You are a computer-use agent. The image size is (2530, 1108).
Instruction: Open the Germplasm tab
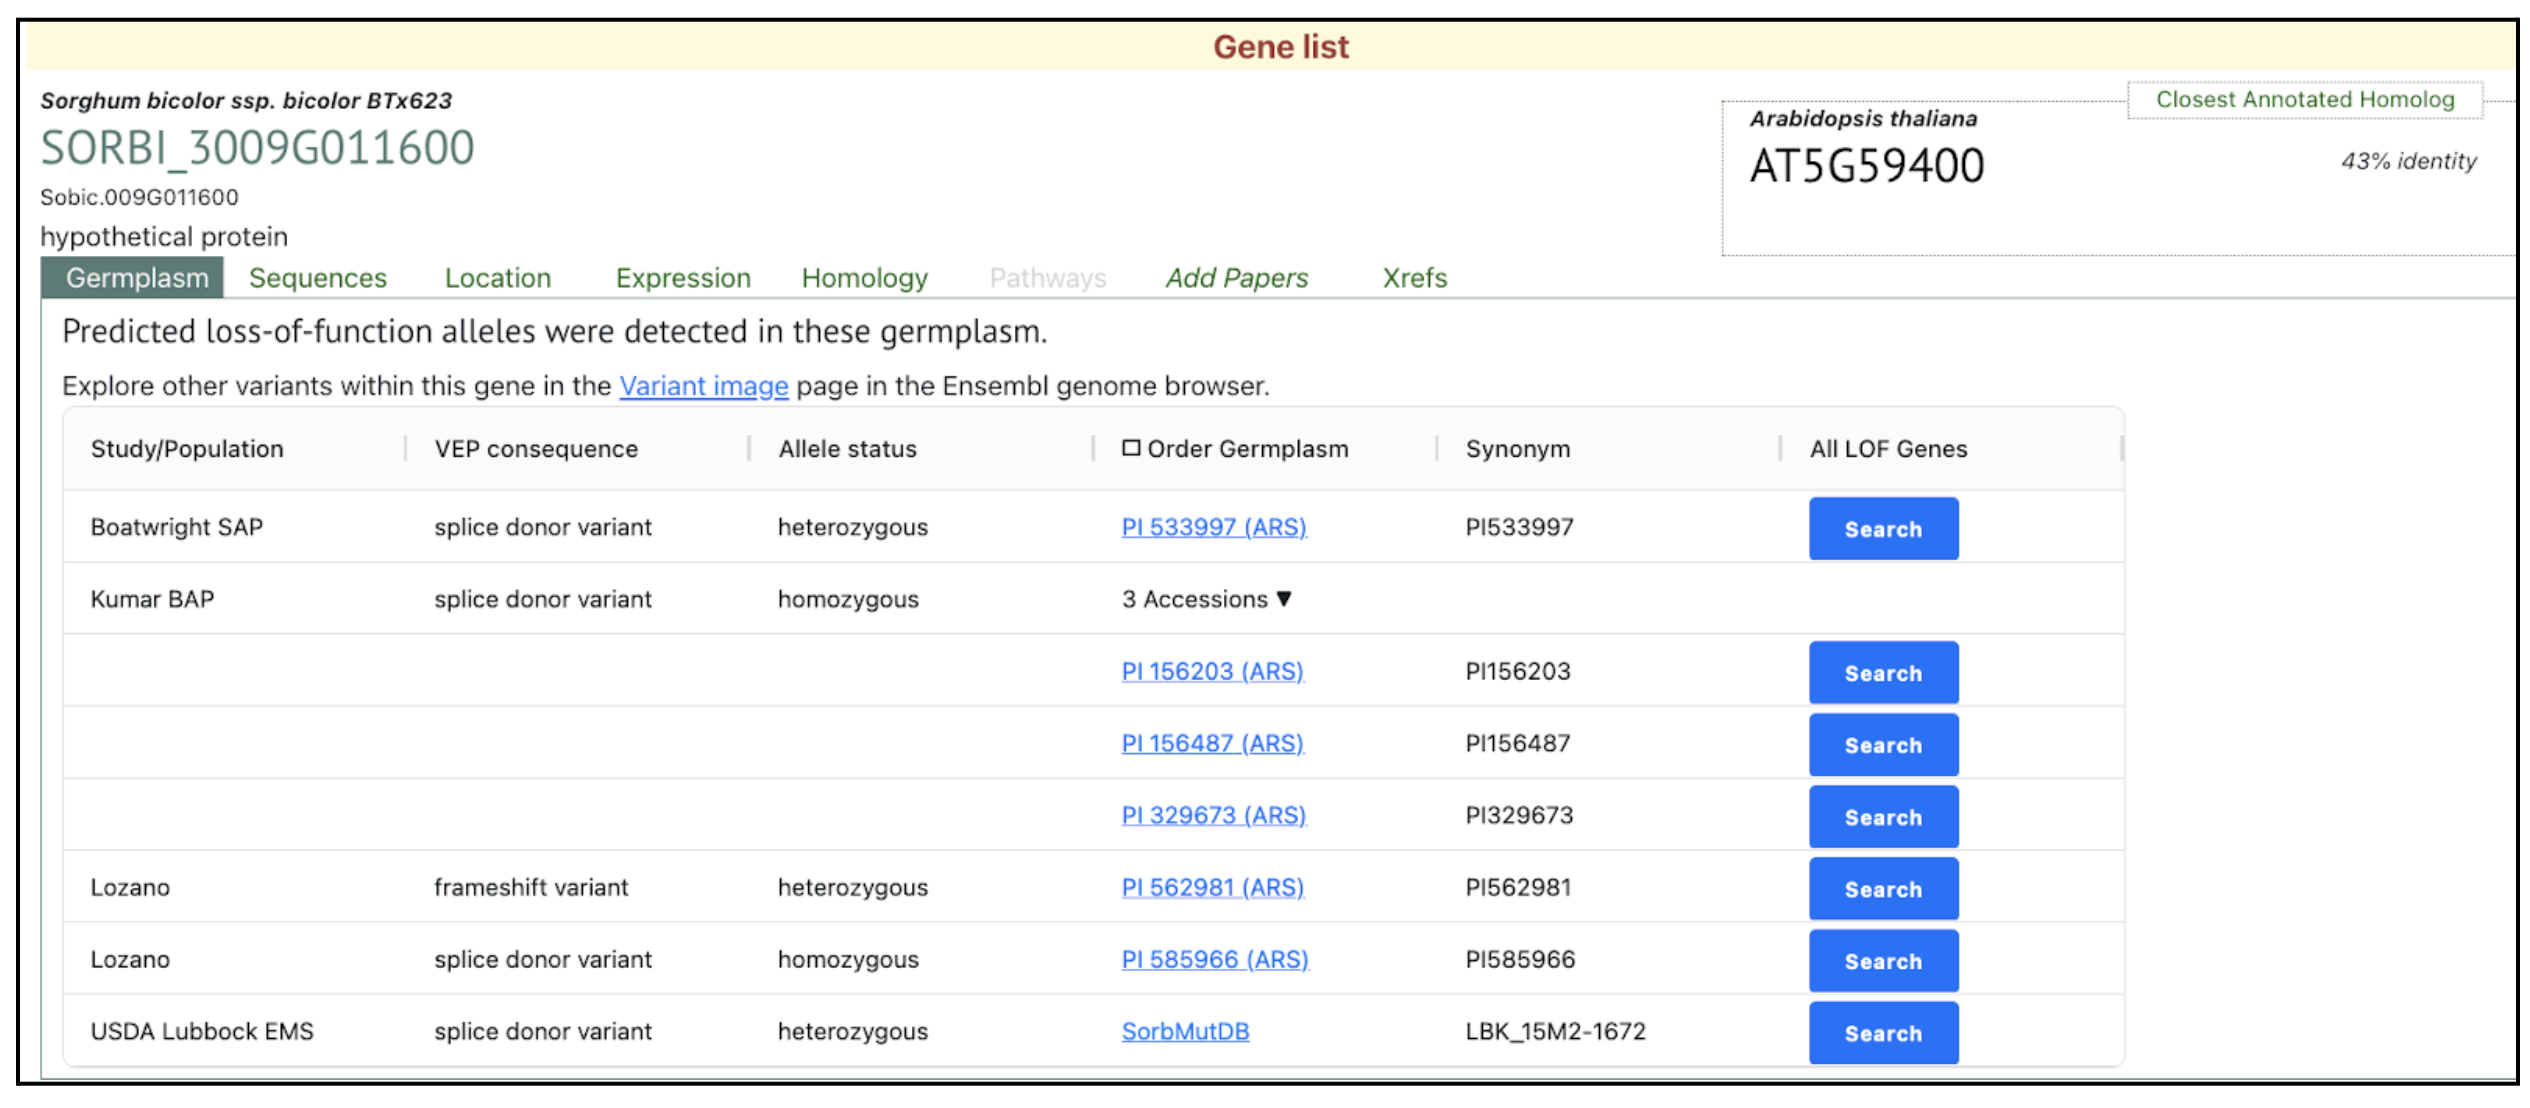tap(133, 278)
